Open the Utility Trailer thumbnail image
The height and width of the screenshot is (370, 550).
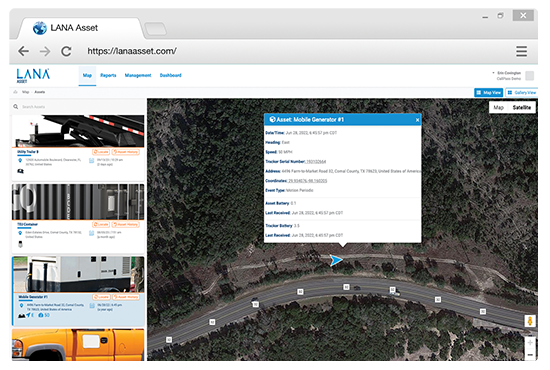pos(78,131)
